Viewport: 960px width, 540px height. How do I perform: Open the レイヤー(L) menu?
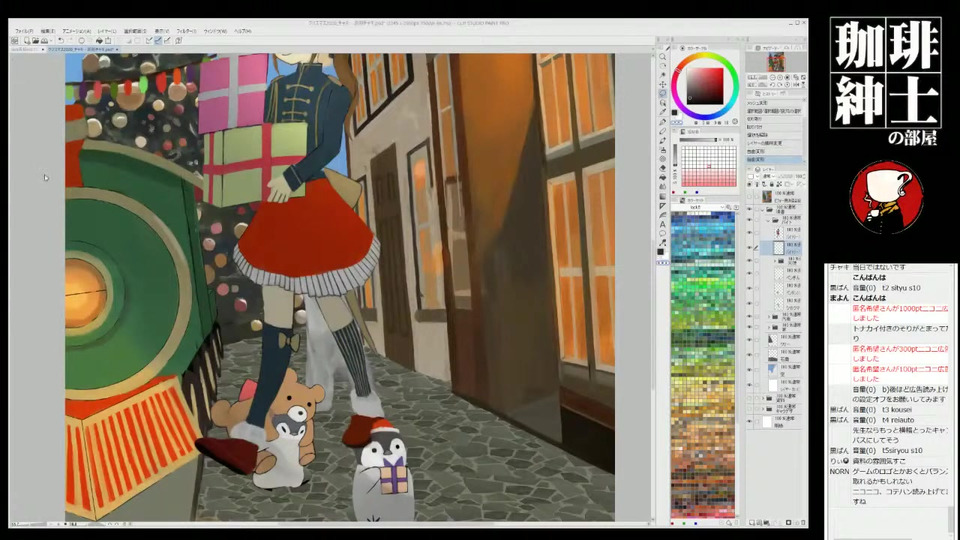click(107, 31)
